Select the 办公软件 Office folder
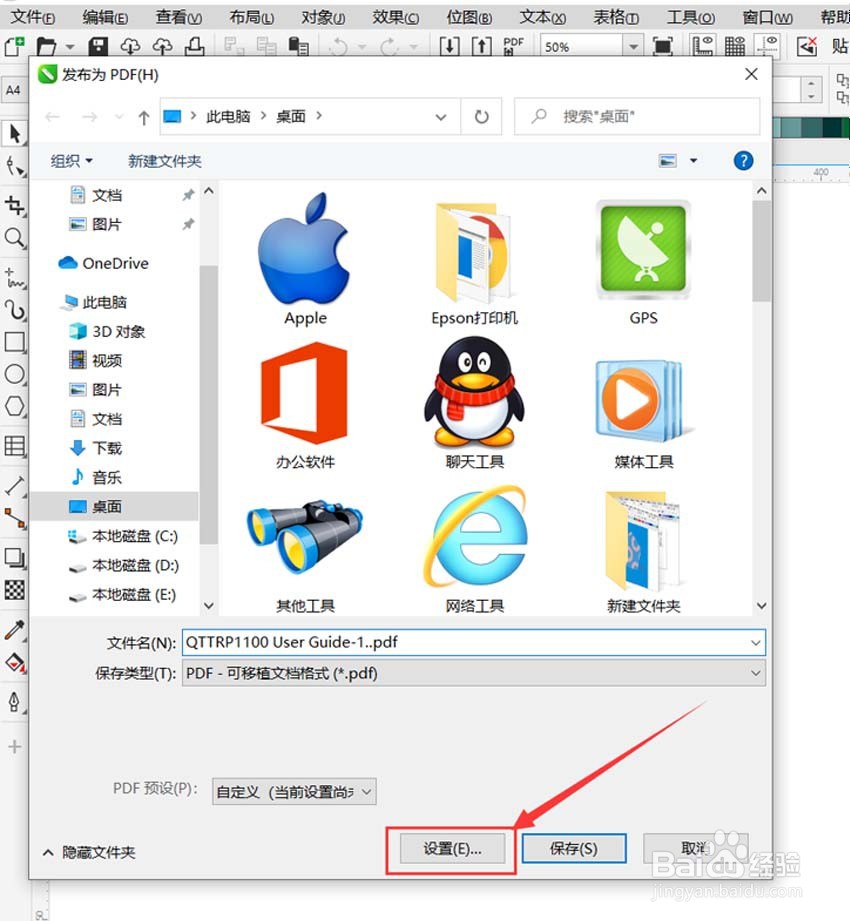The image size is (850, 921). 304,405
